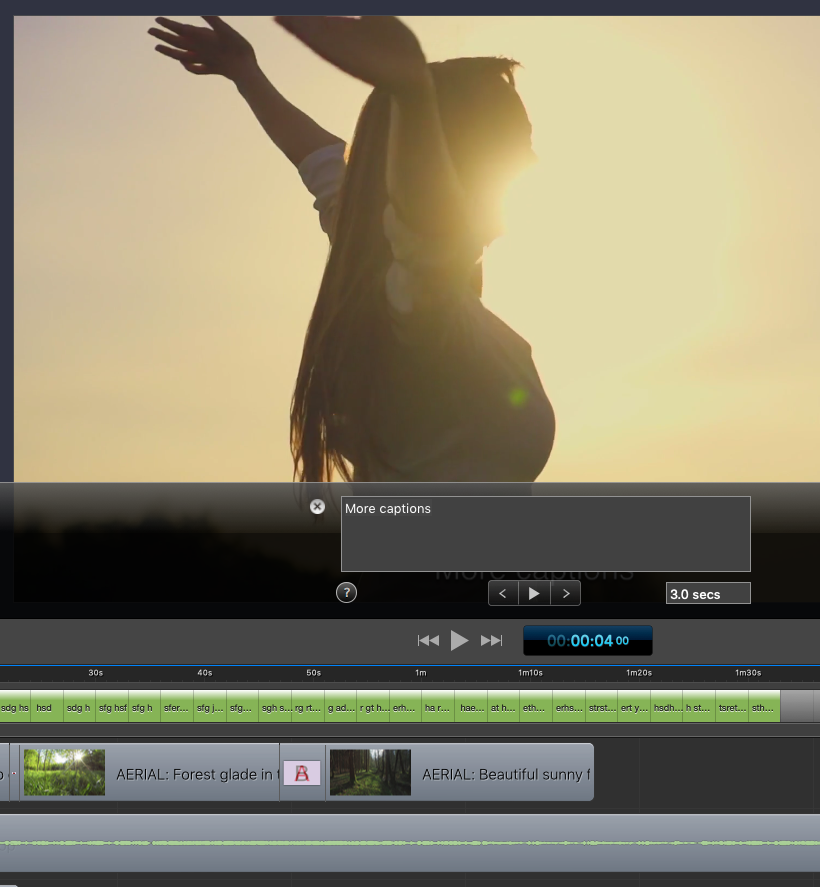
Task: Skip back to the project start
Action: (x=429, y=640)
